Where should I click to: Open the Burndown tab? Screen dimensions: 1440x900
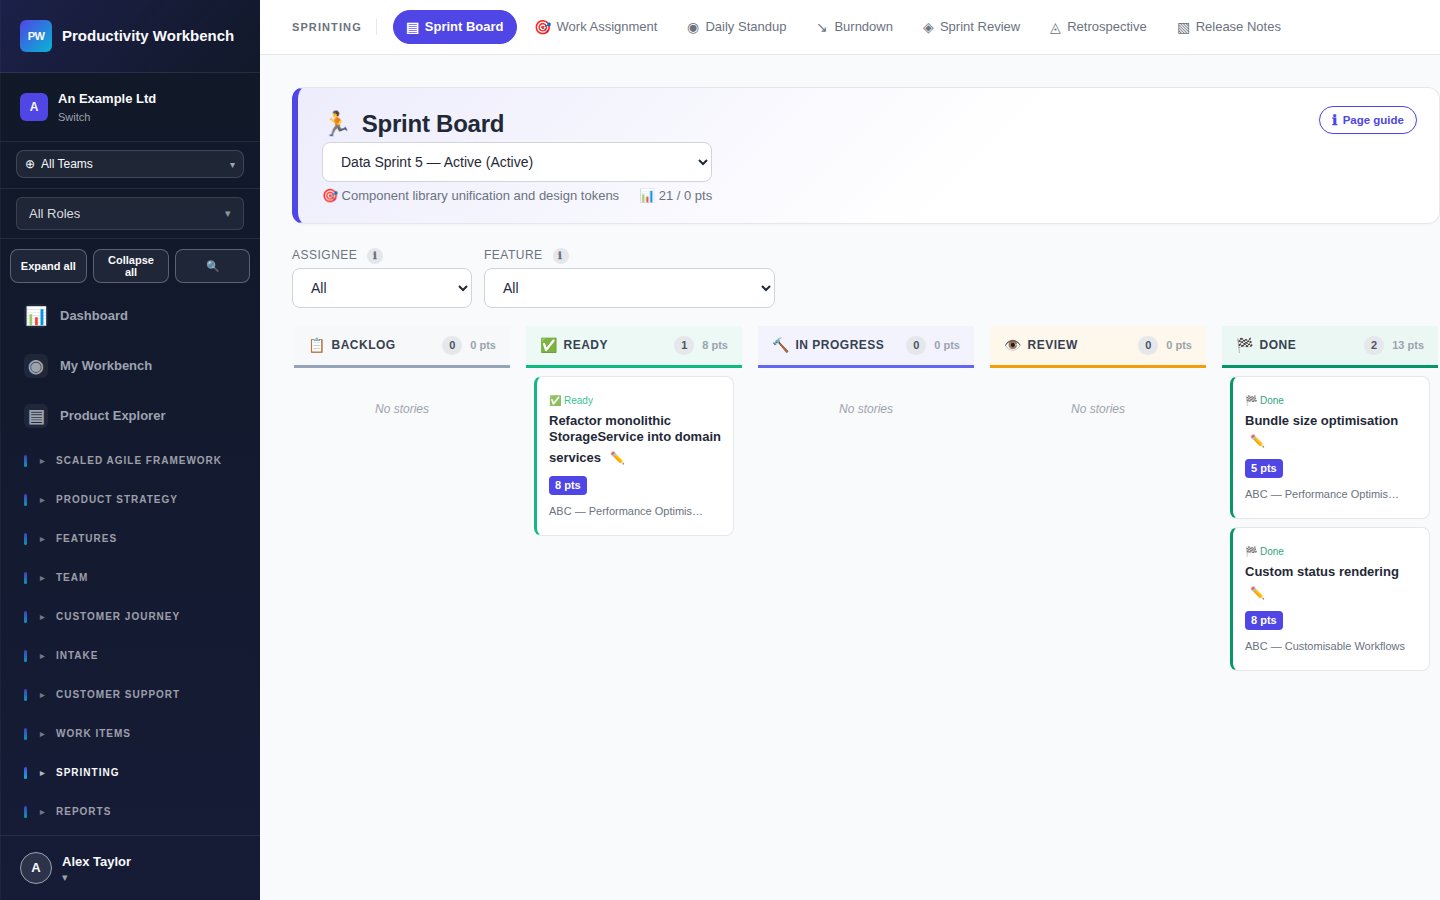point(854,27)
